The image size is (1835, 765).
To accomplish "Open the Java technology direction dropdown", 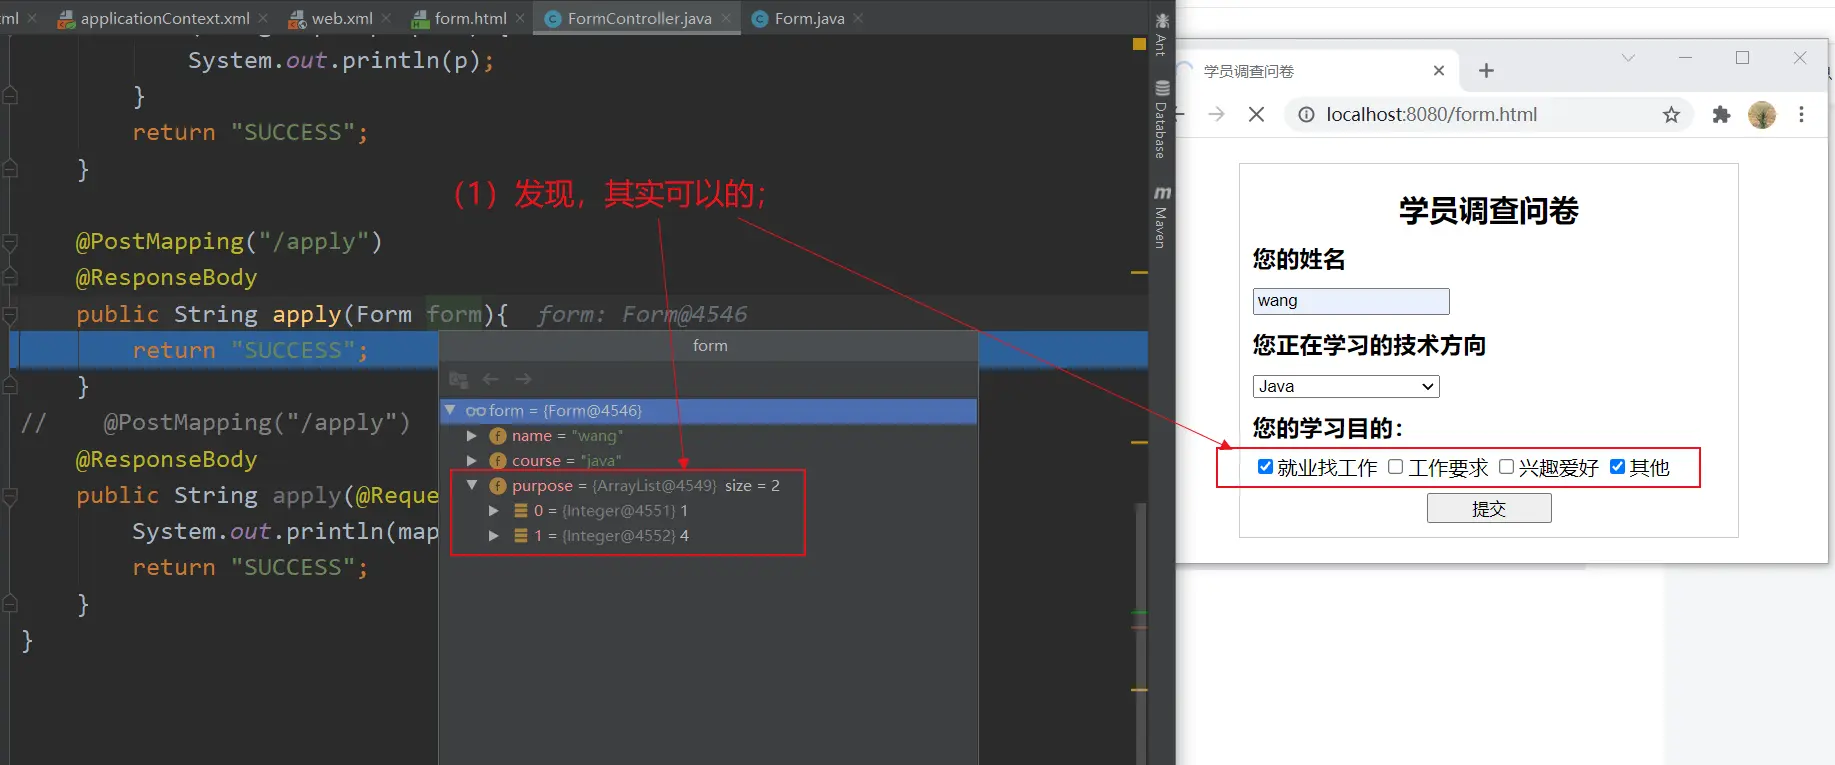I will point(1346,387).
